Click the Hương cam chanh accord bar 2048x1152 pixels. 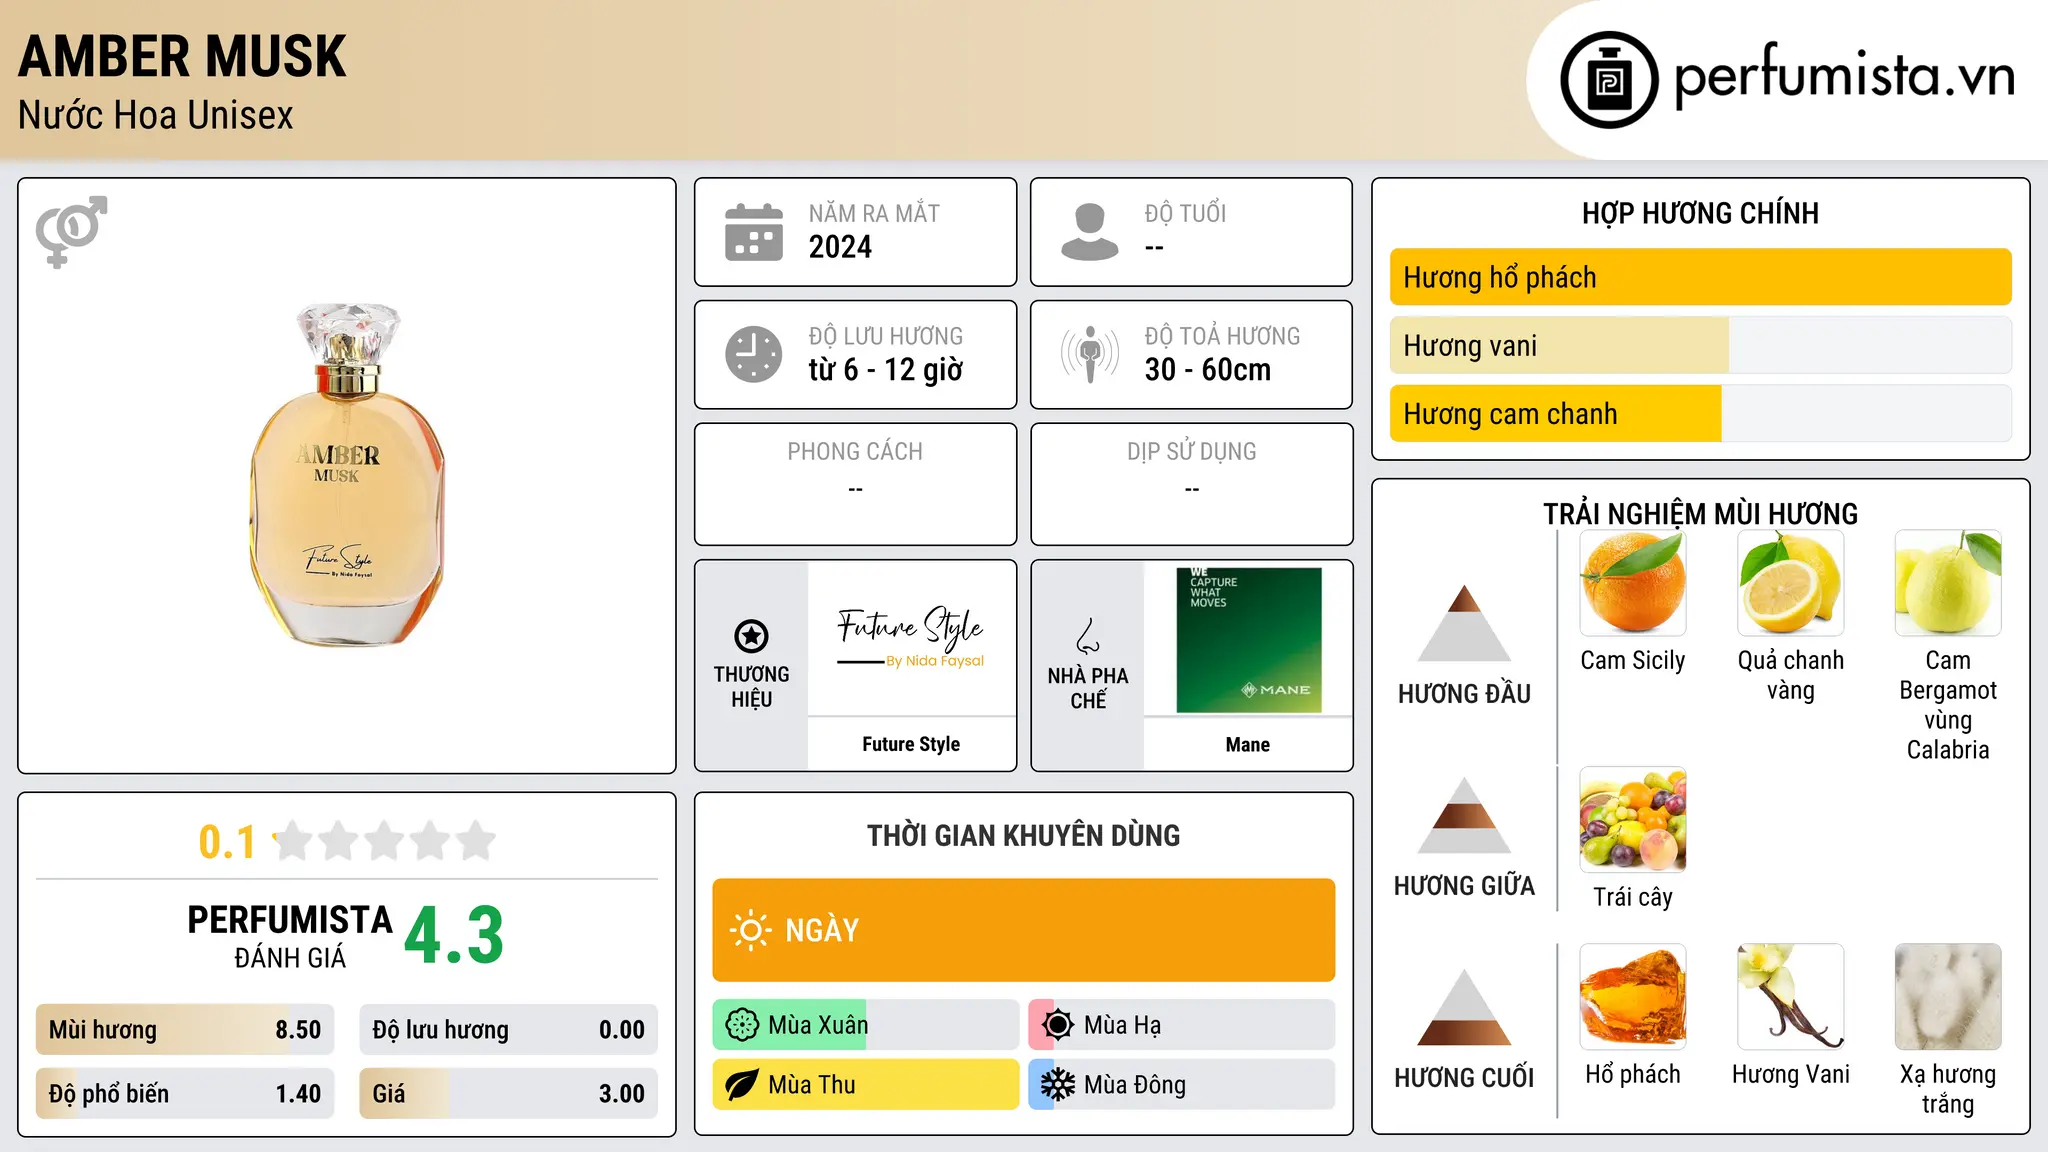click(x=1700, y=413)
